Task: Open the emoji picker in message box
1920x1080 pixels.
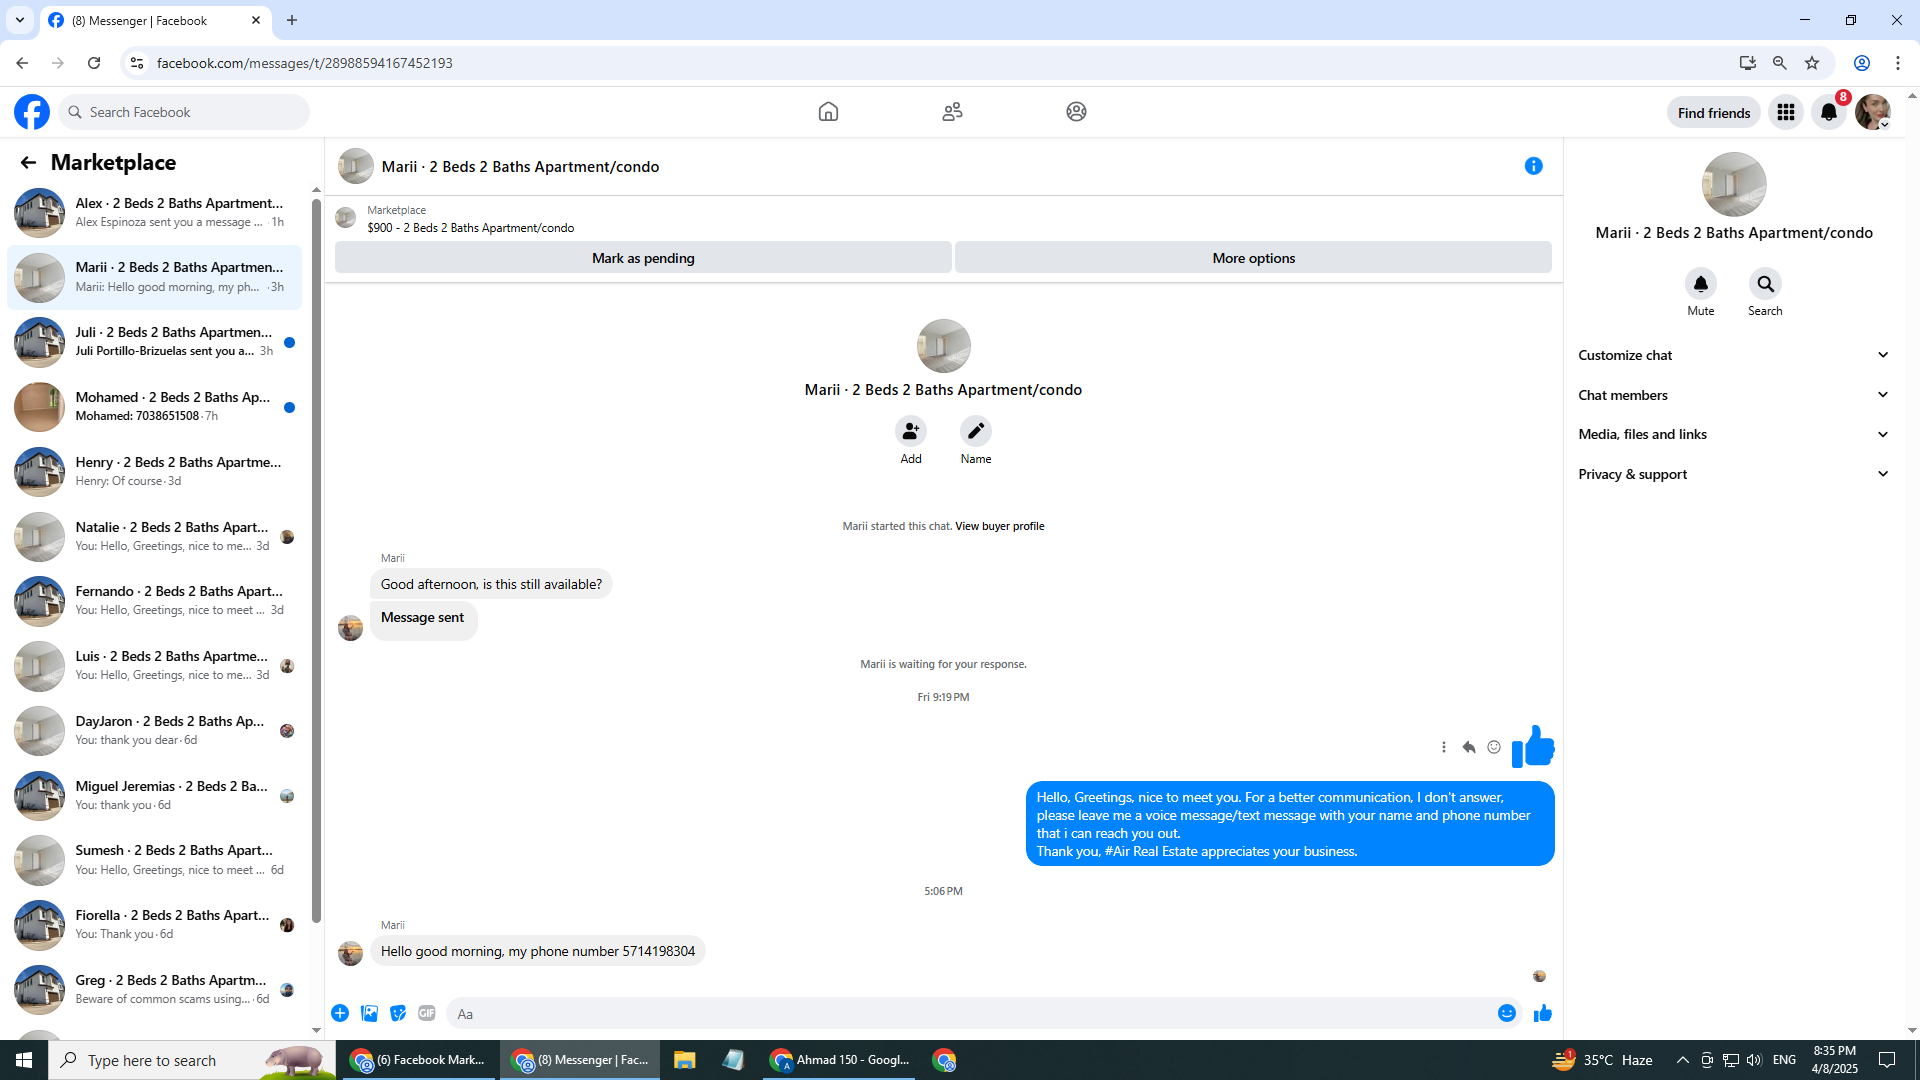Action: point(1506,1013)
